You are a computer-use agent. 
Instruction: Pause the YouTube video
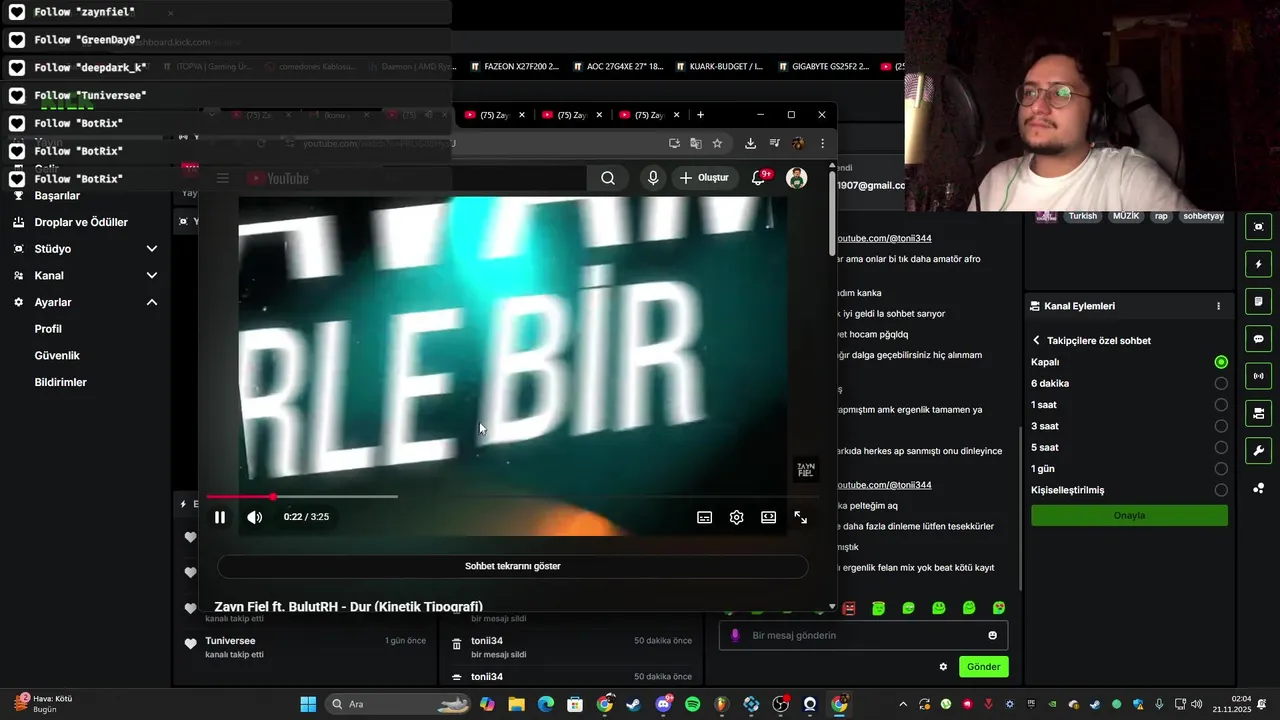click(x=220, y=517)
